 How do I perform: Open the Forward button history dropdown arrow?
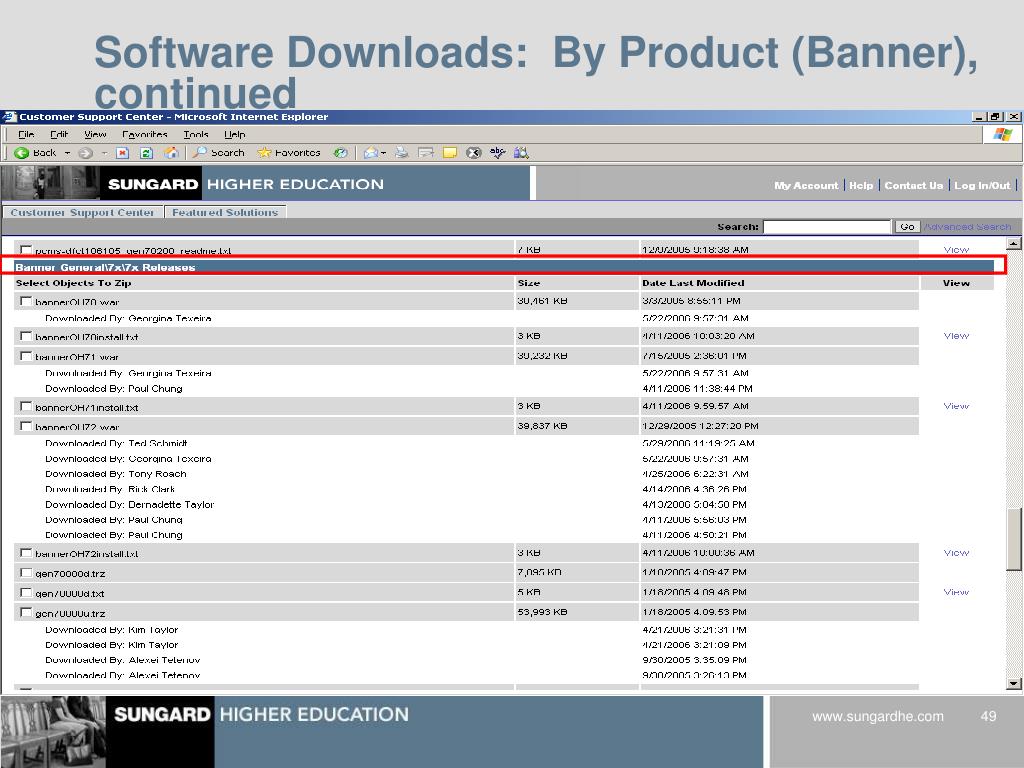[x=104, y=153]
